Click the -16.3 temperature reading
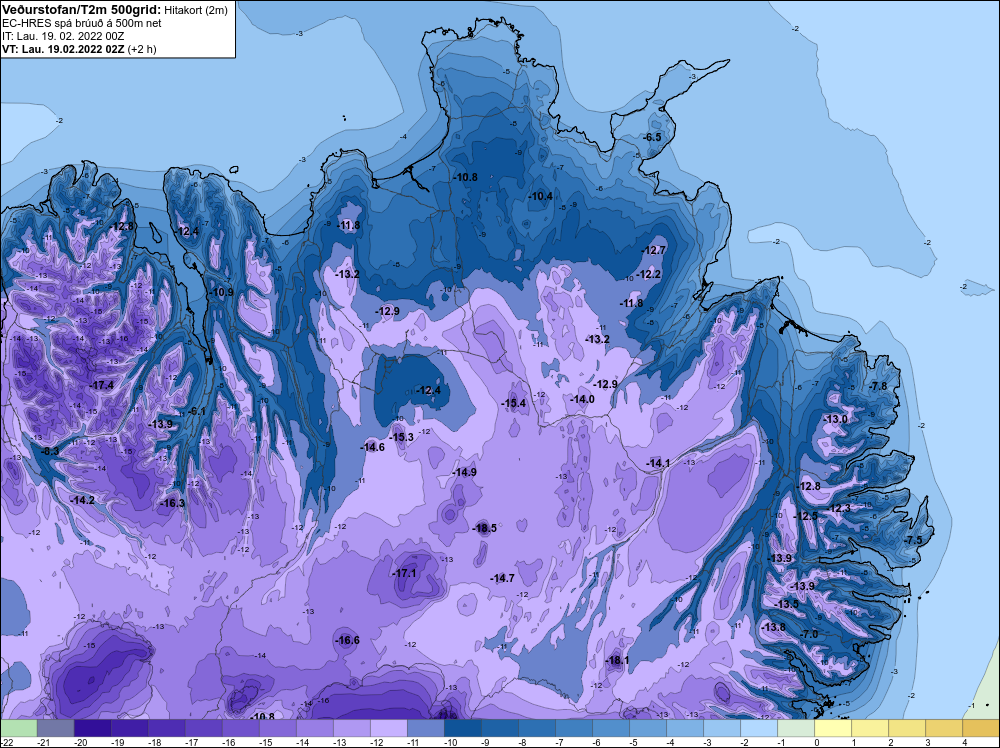 click(172, 503)
